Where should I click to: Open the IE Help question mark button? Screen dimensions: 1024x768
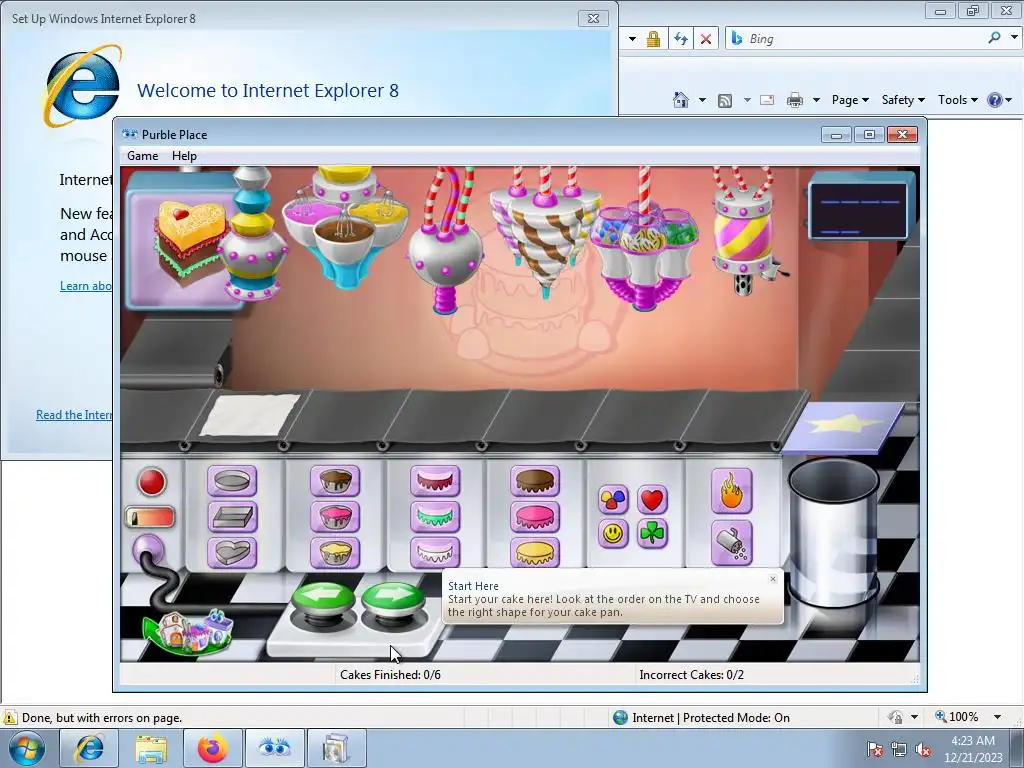click(x=995, y=100)
